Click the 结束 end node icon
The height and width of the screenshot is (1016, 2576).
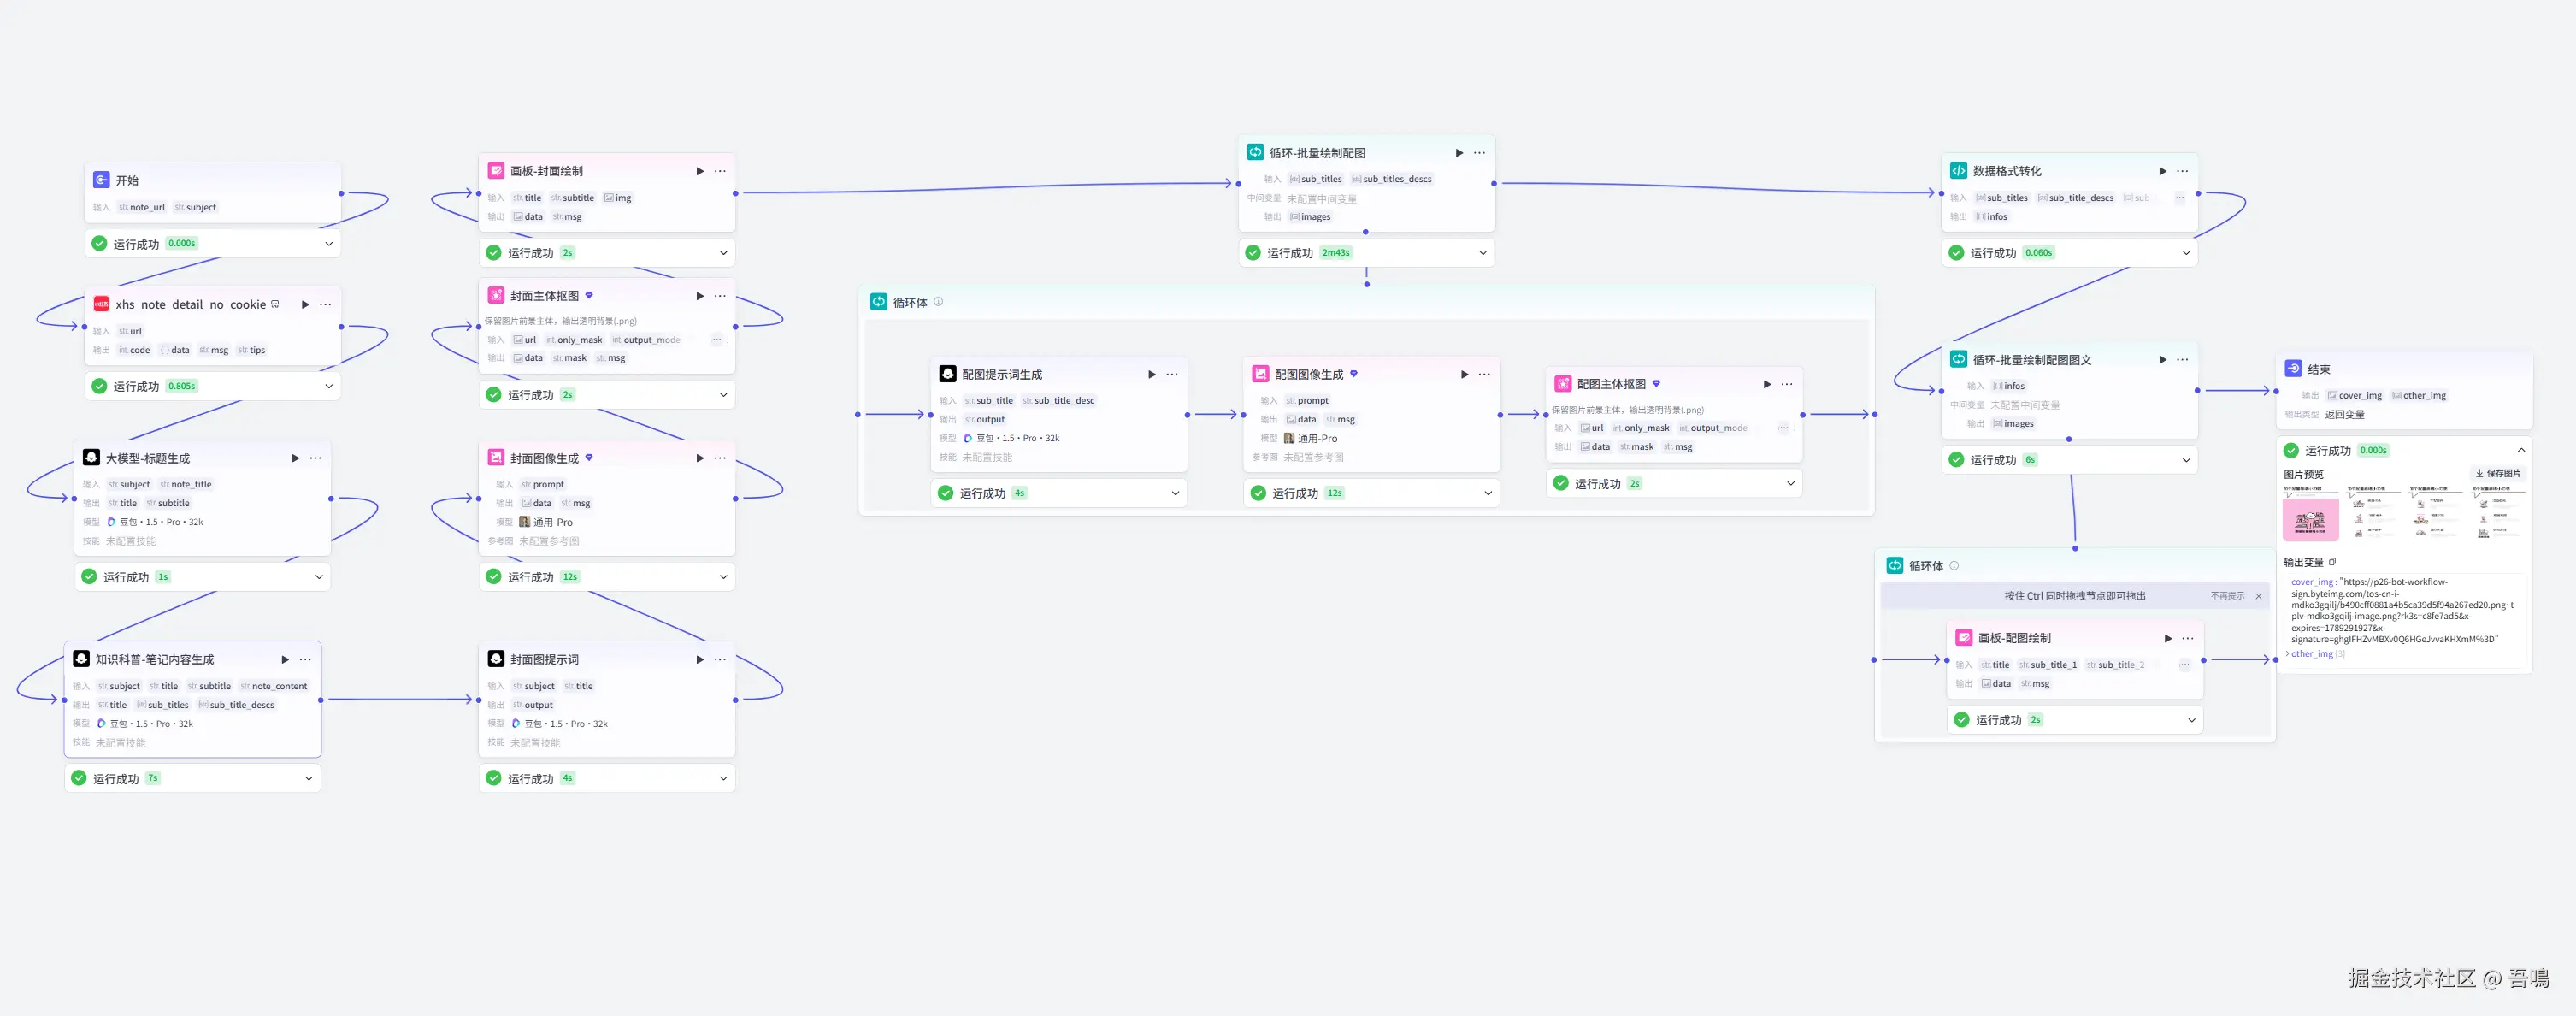[x=2293, y=369]
